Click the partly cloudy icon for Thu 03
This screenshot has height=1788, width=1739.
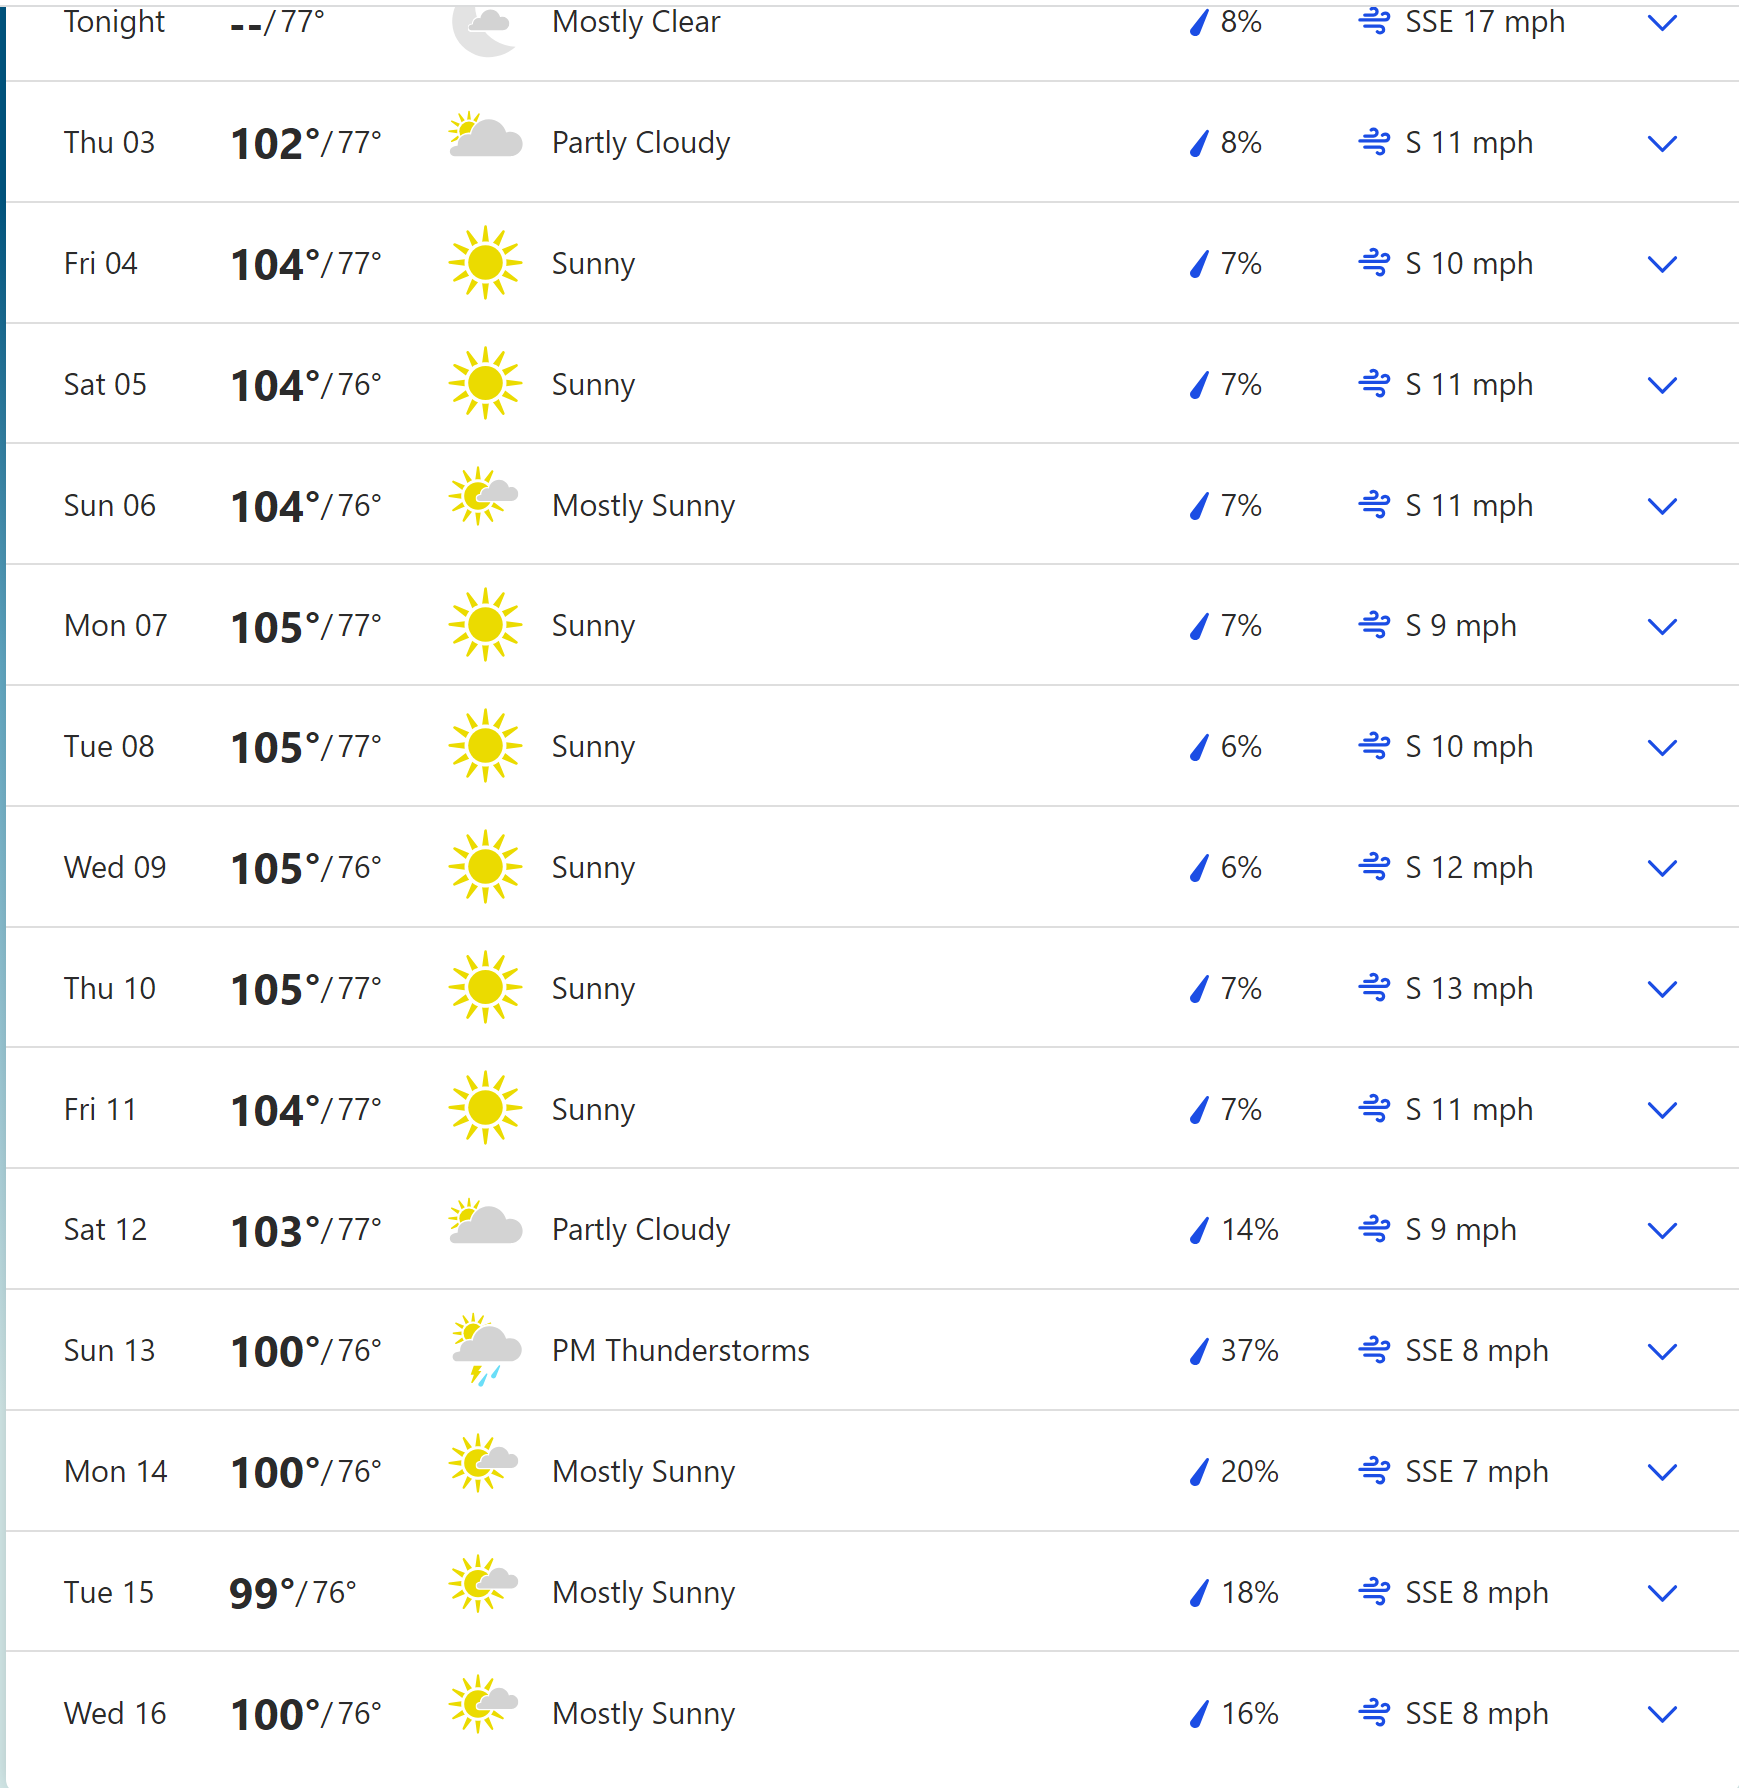tap(485, 137)
